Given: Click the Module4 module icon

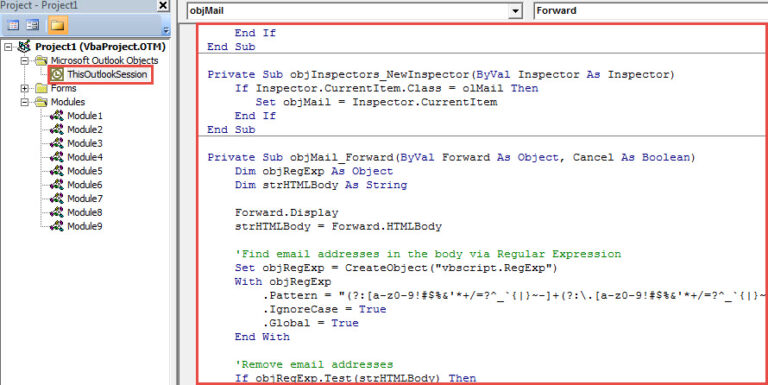Looking at the screenshot, I should [57, 157].
